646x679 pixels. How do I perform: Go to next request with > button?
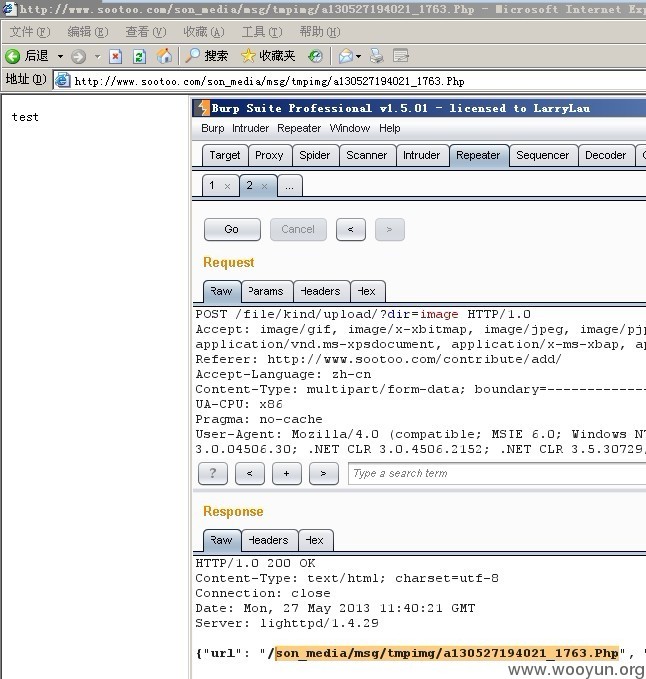(x=390, y=230)
